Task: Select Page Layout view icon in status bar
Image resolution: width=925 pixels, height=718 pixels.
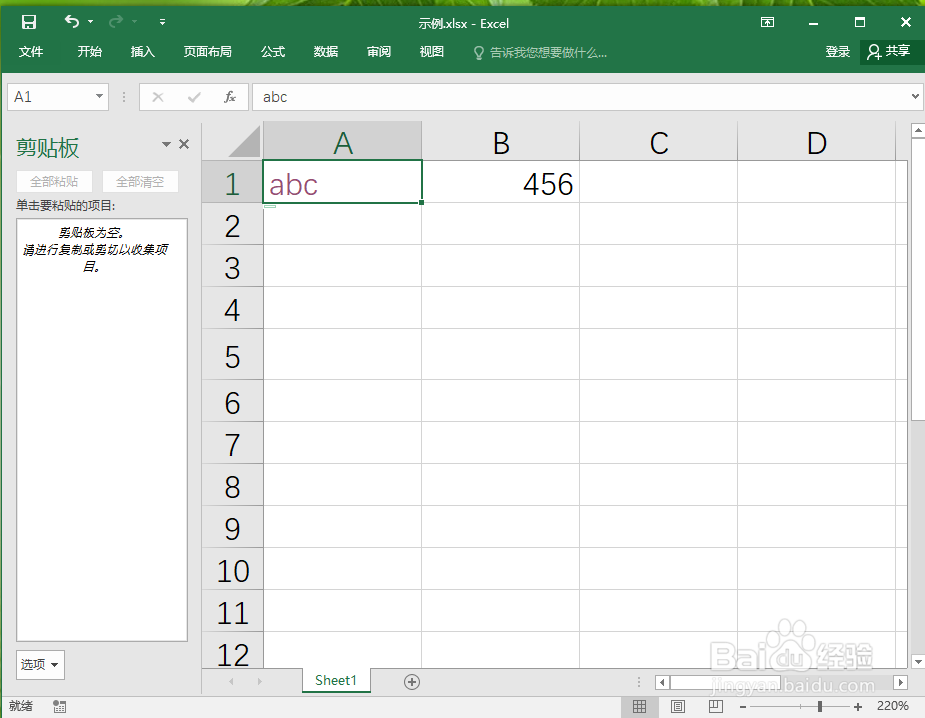Action: pos(678,706)
